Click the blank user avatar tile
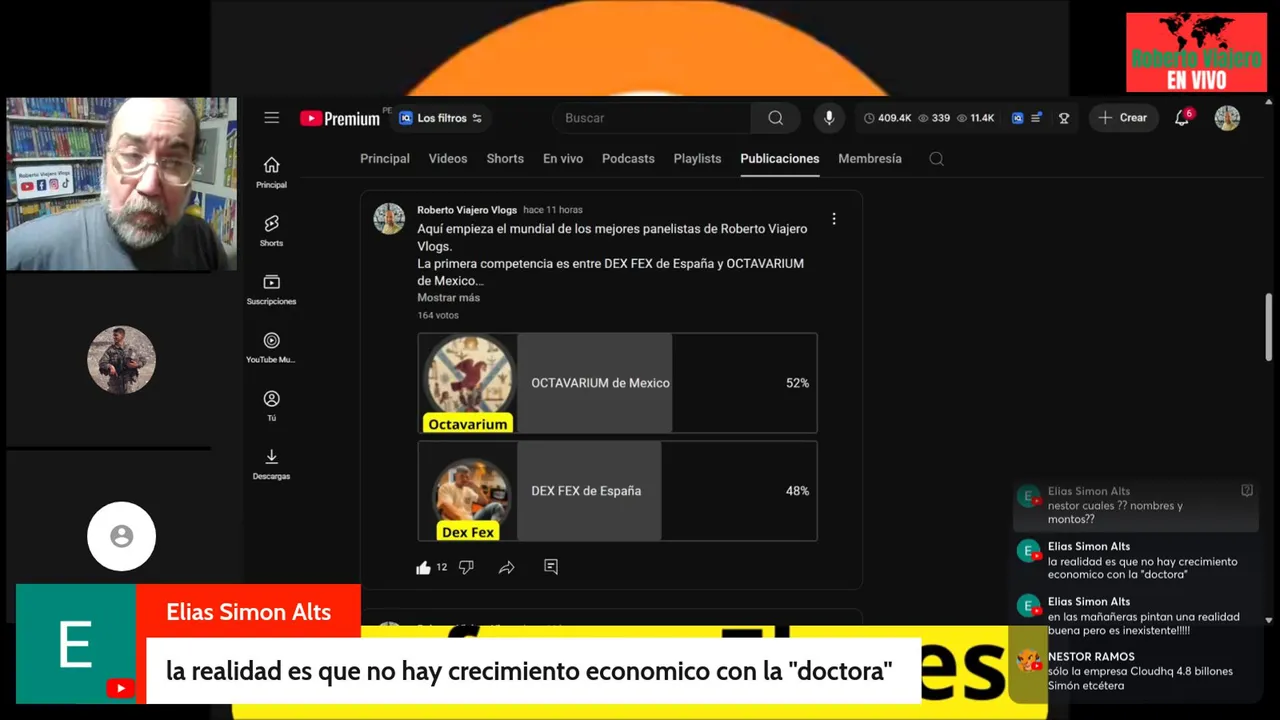This screenshot has height=720, width=1280. coord(121,536)
